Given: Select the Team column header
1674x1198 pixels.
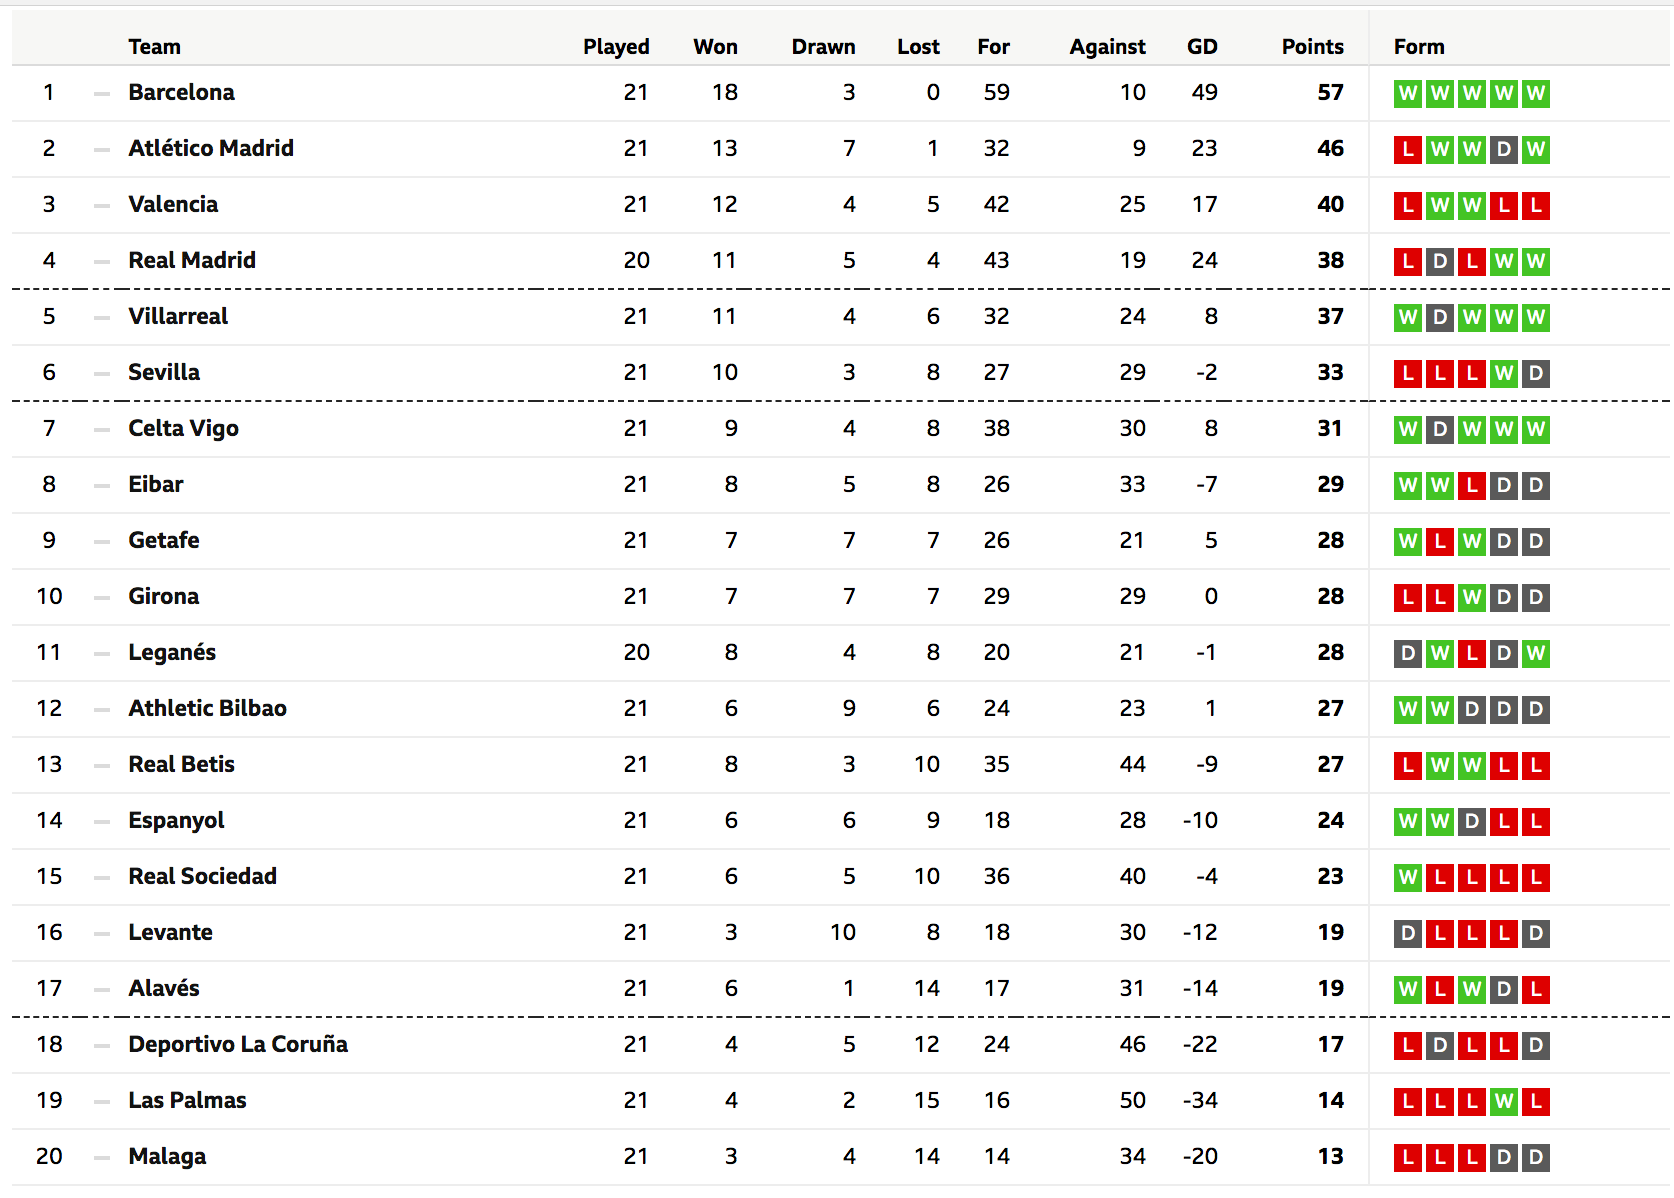Looking at the screenshot, I should click(154, 46).
